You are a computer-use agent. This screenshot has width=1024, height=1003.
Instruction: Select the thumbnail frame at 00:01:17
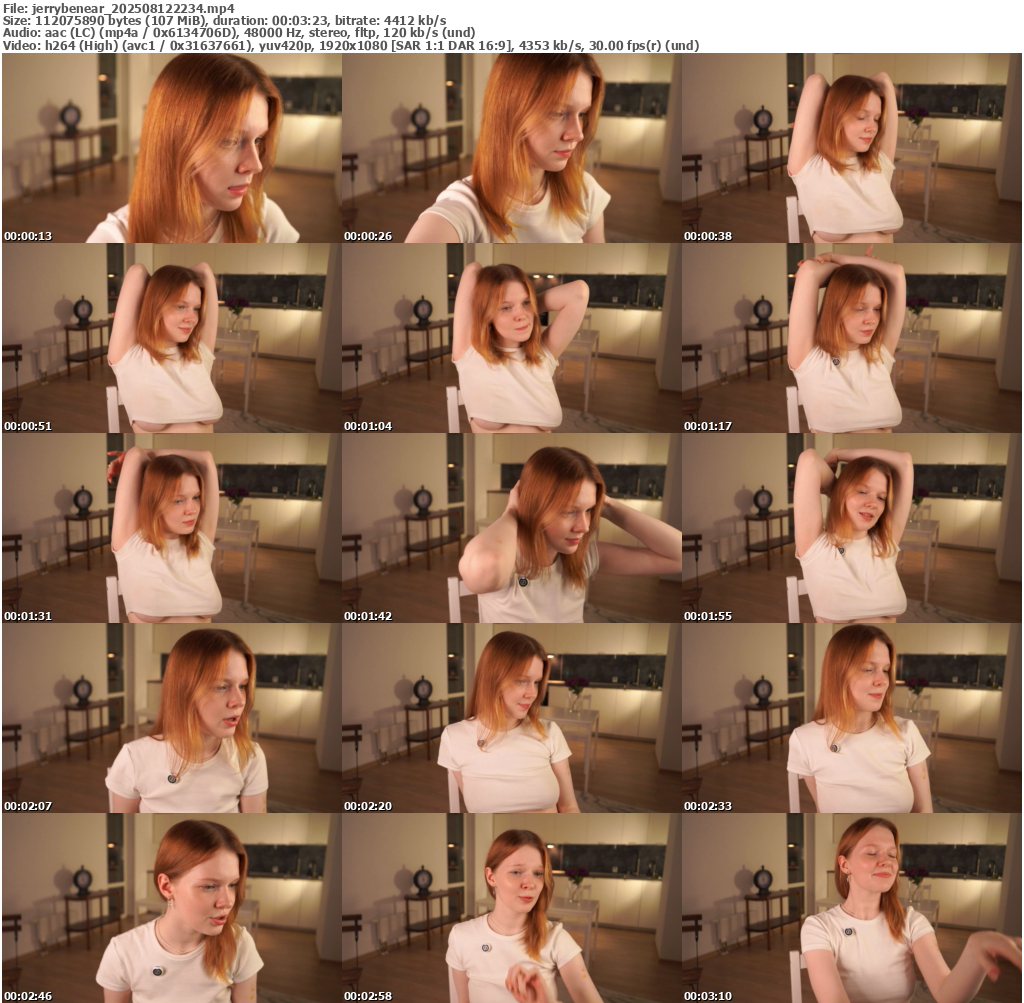click(x=852, y=338)
